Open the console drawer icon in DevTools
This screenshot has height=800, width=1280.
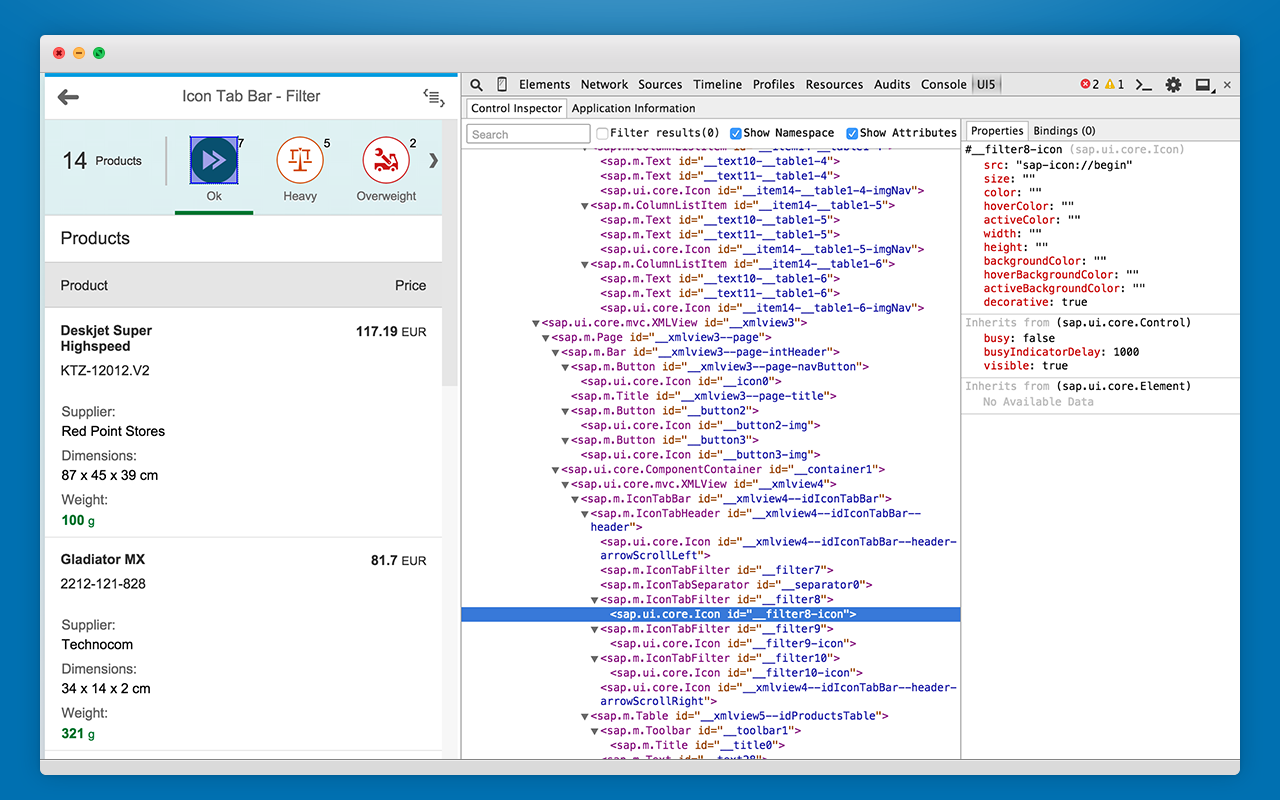[x=1143, y=84]
